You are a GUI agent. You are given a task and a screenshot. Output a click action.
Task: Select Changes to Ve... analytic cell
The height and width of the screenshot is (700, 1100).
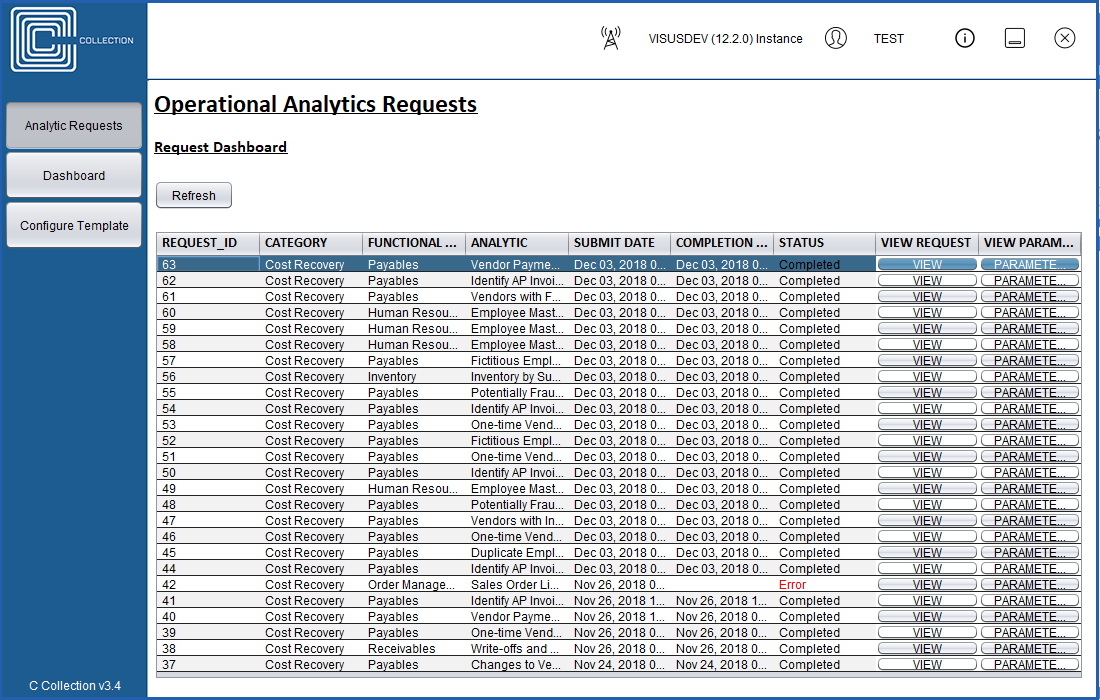(x=516, y=665)
